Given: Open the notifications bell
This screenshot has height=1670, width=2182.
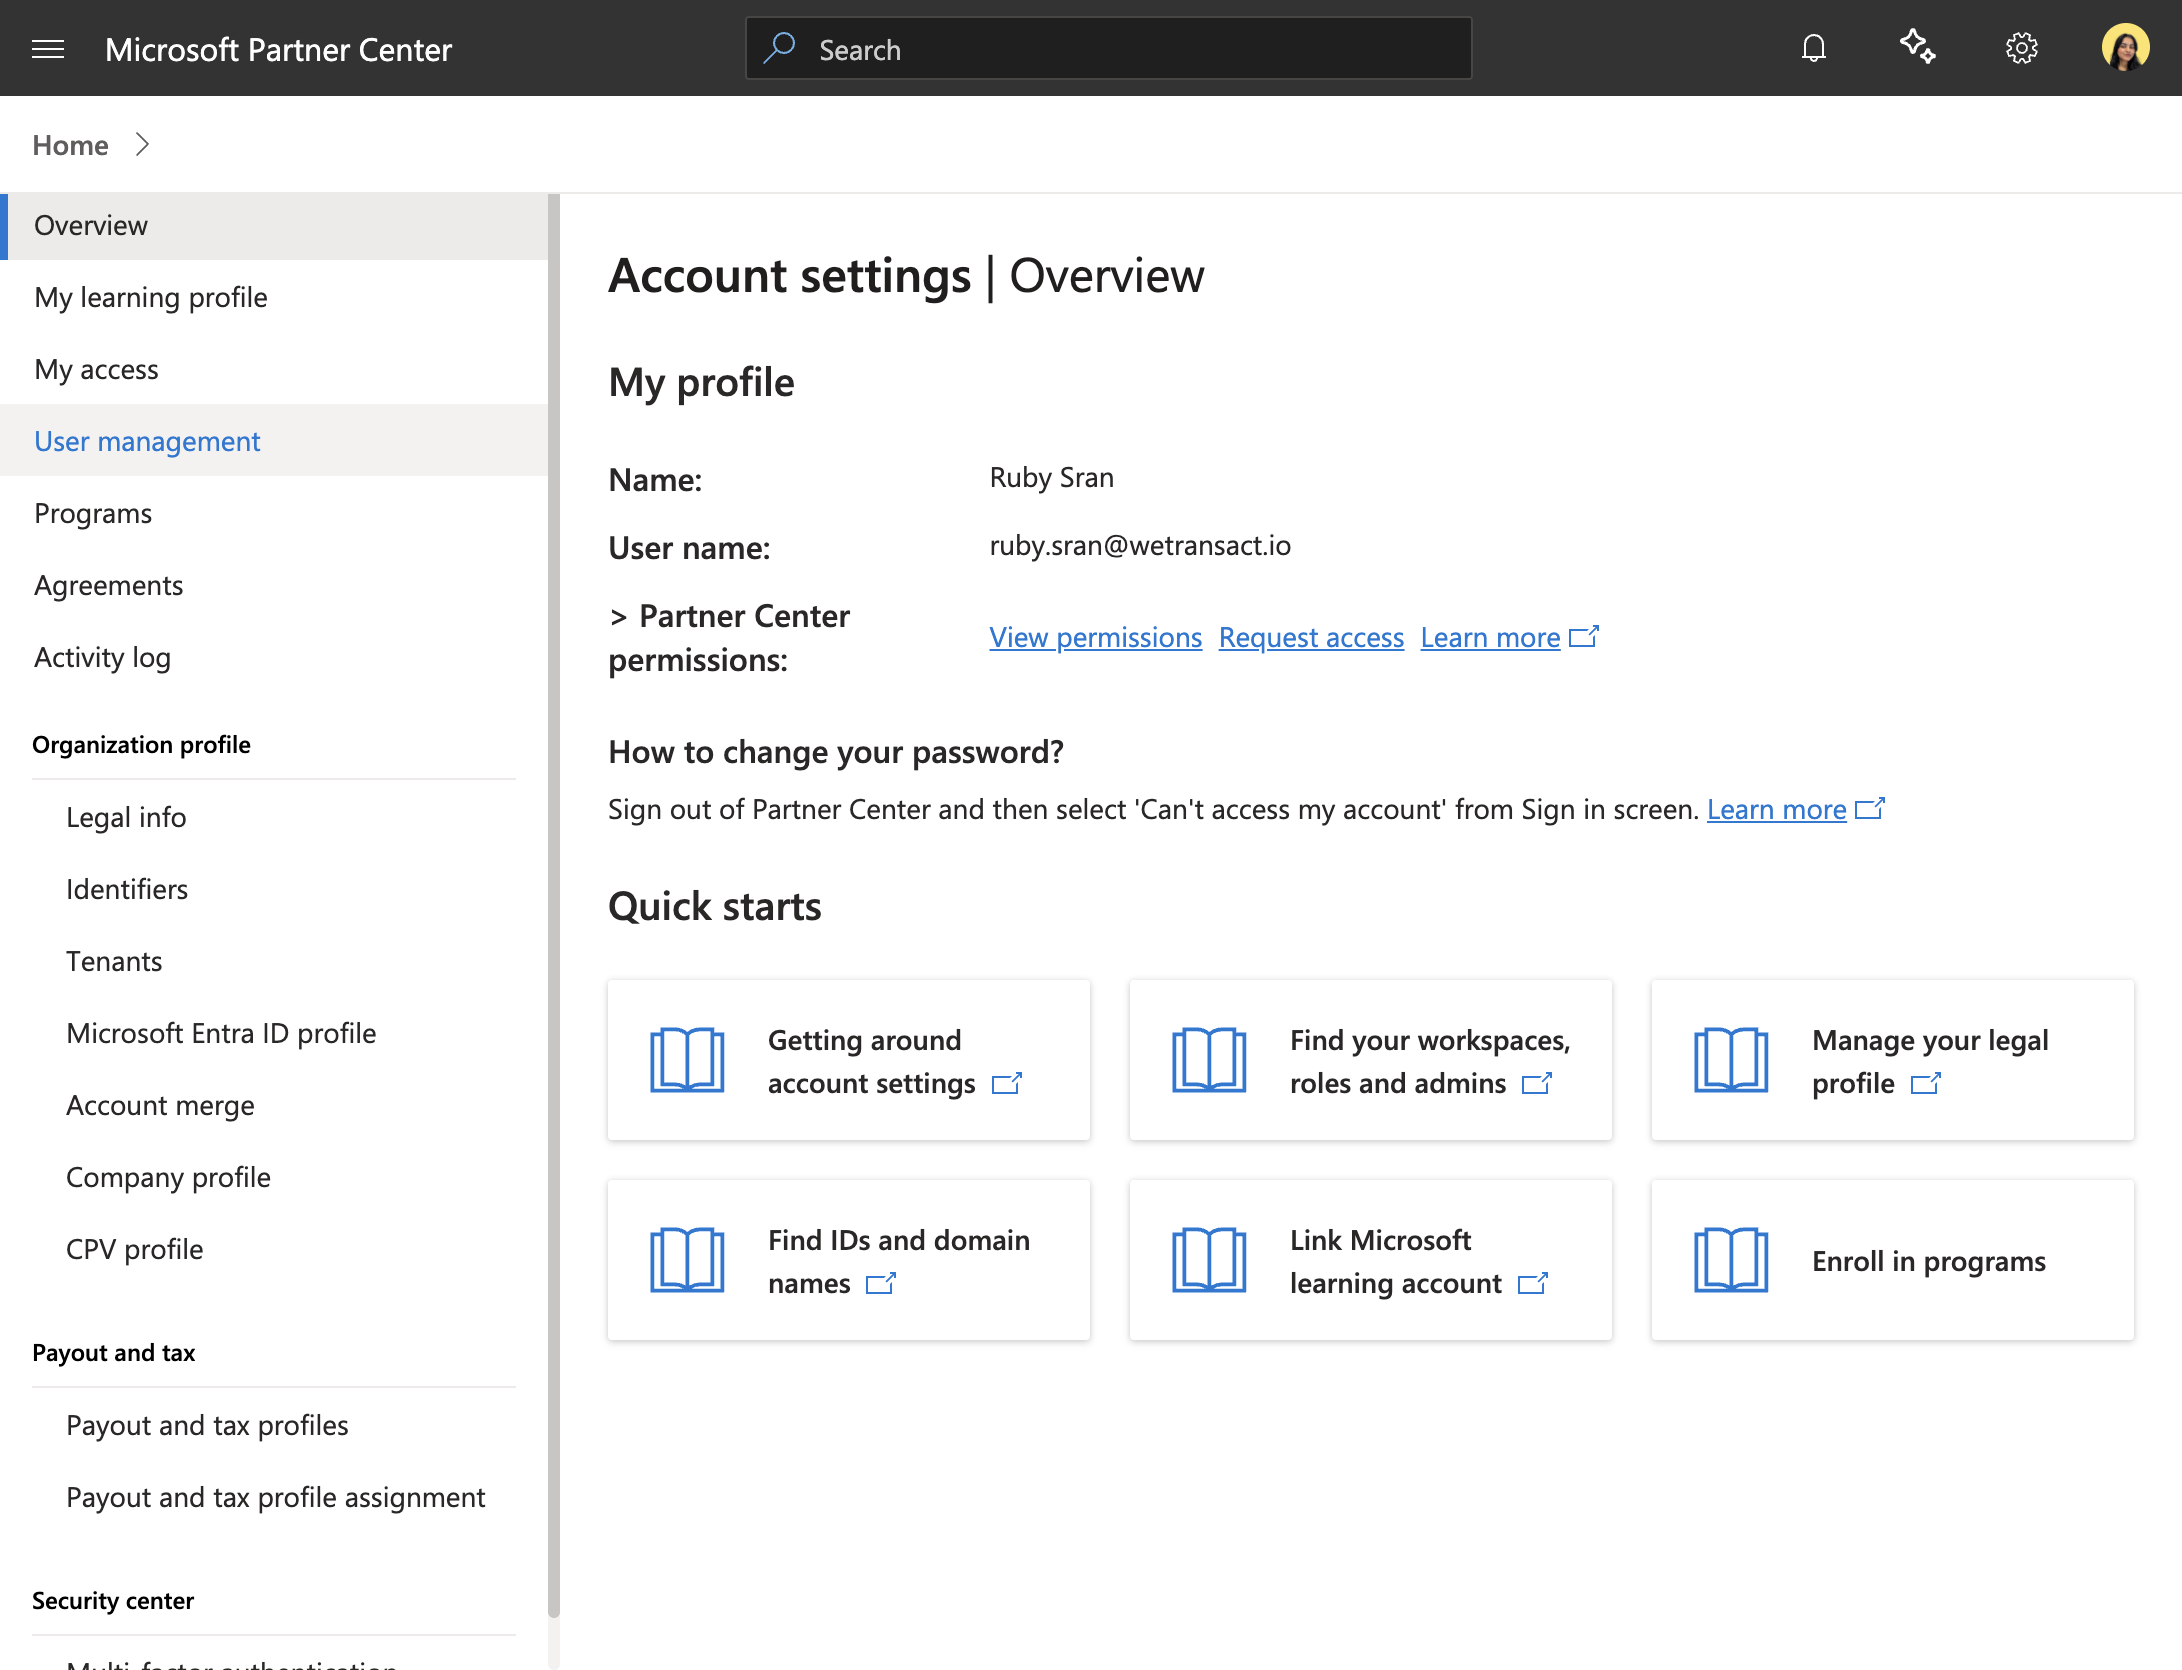Looking at the screenshot, I should (x=1814, y=48).
